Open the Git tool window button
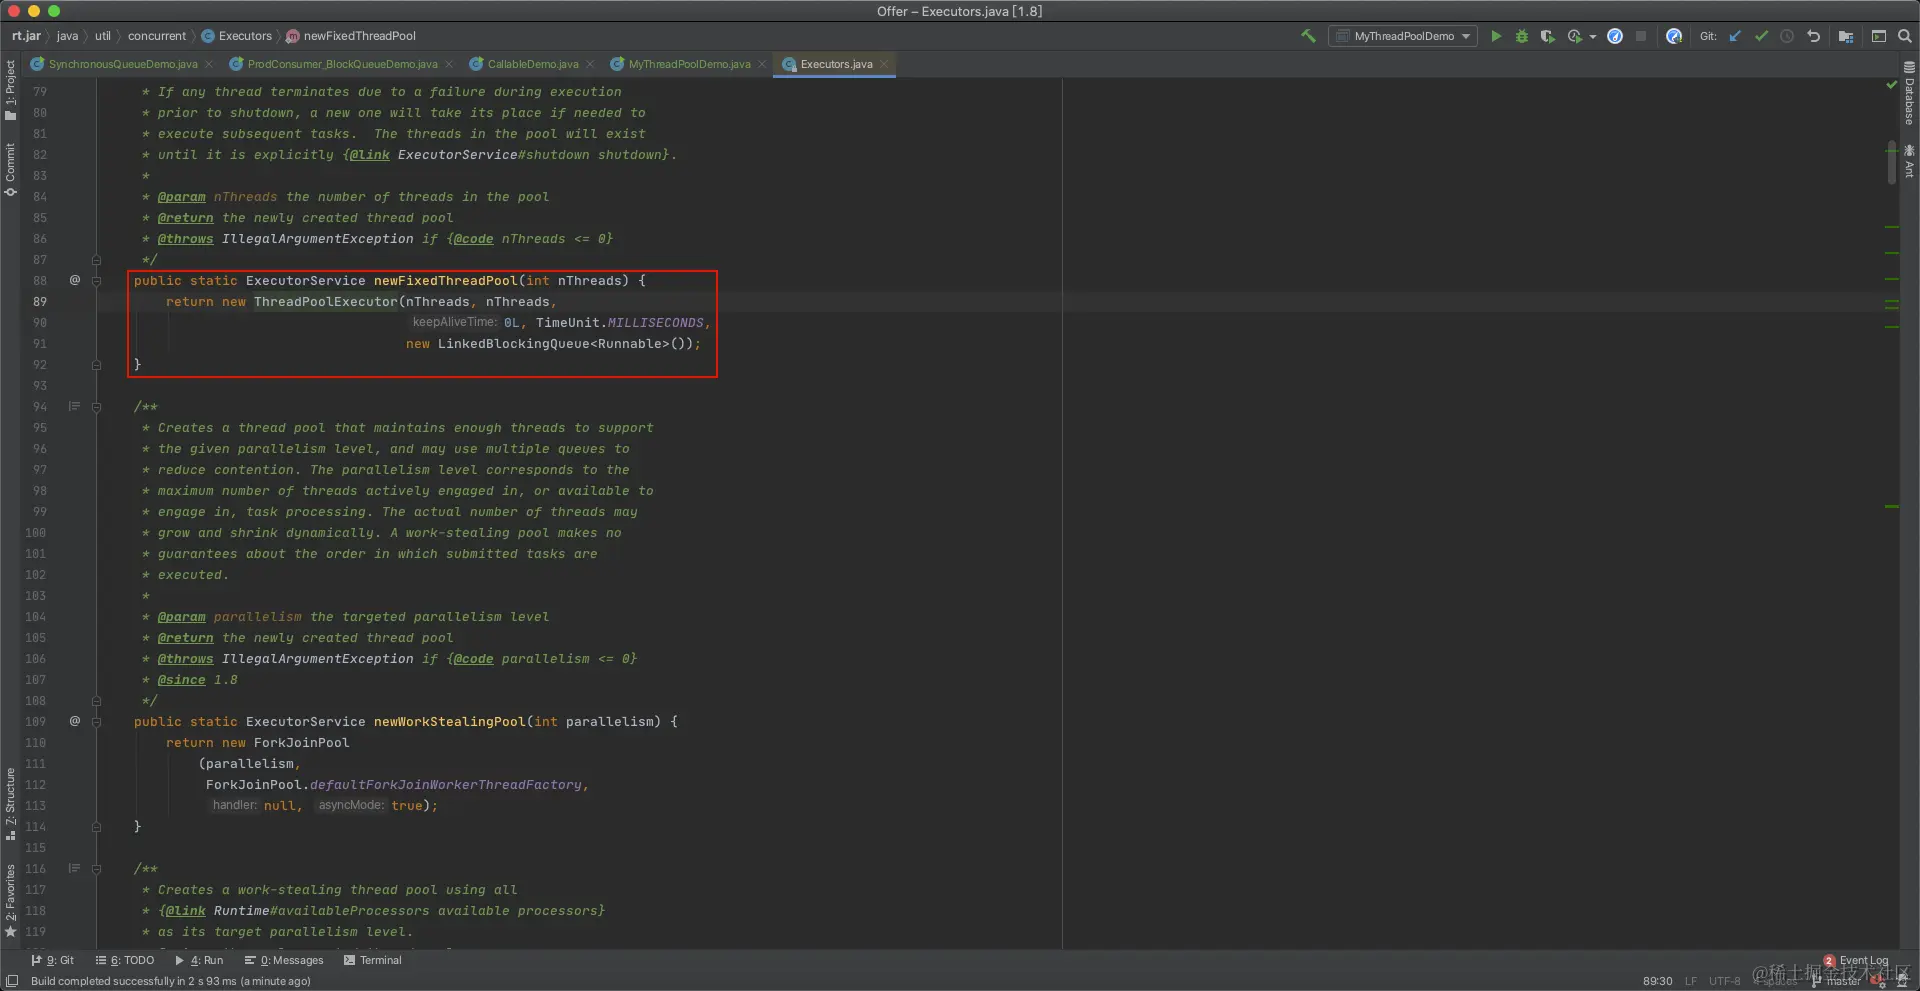This screenshot has height=991, width=1920. 53,960
